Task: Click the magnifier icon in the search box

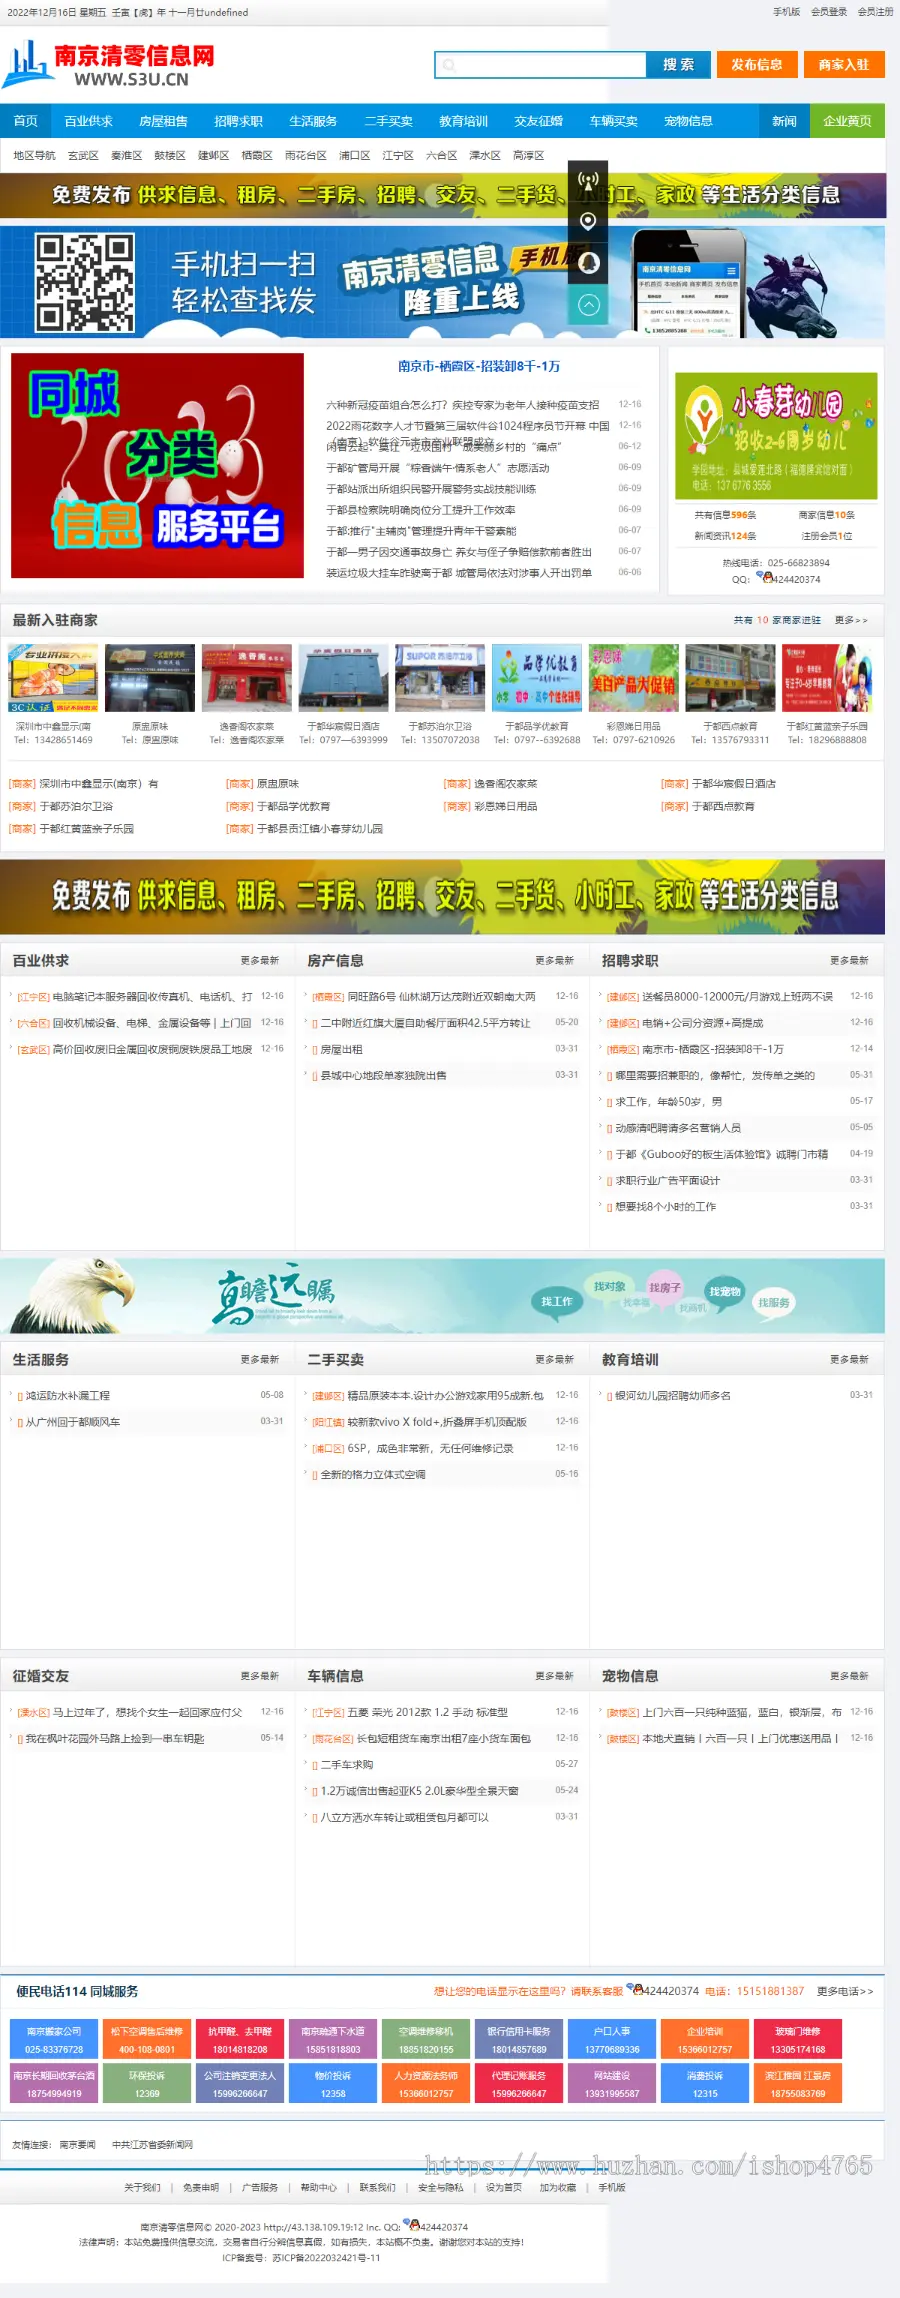Action: (x=450, y=65)
